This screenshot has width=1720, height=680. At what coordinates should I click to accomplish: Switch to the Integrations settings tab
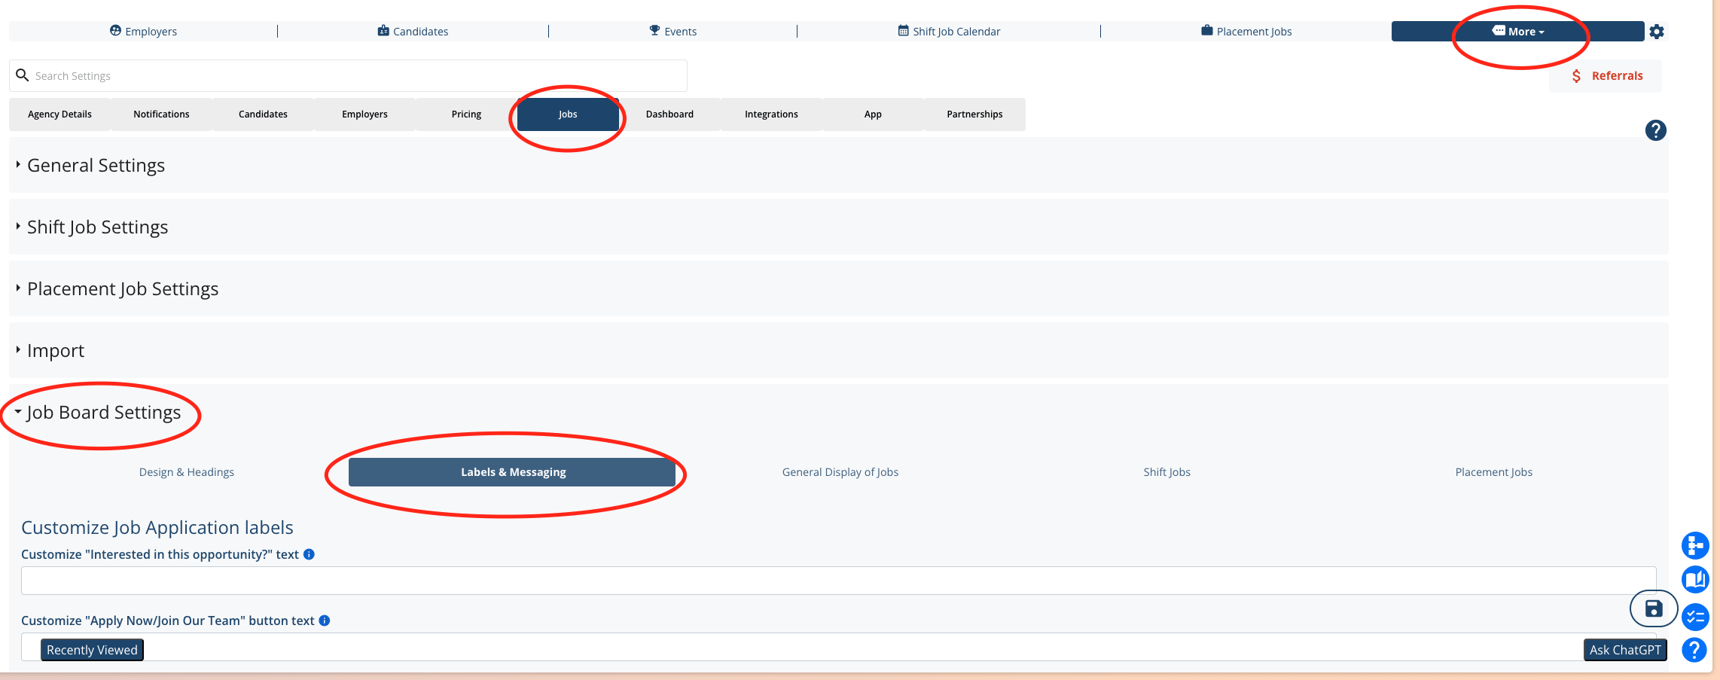[x=771, y=114]
